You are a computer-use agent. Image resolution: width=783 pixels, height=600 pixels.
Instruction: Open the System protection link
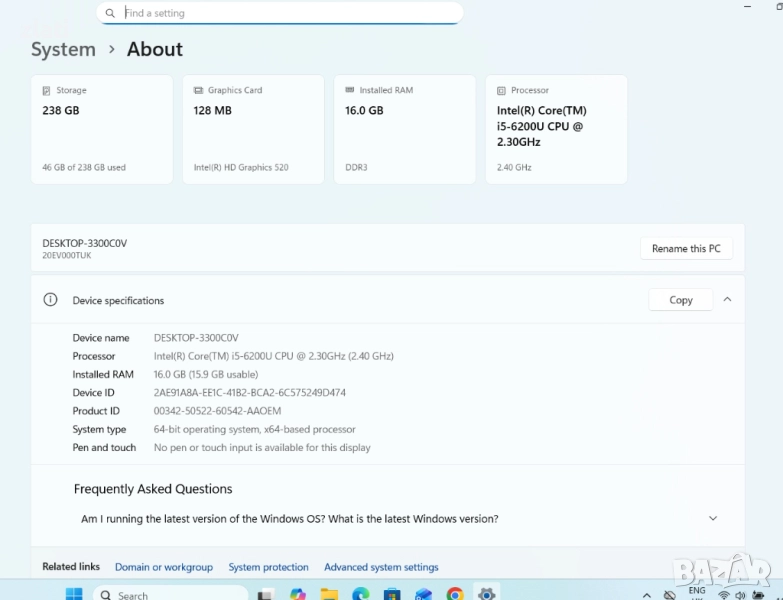[268, 567]
